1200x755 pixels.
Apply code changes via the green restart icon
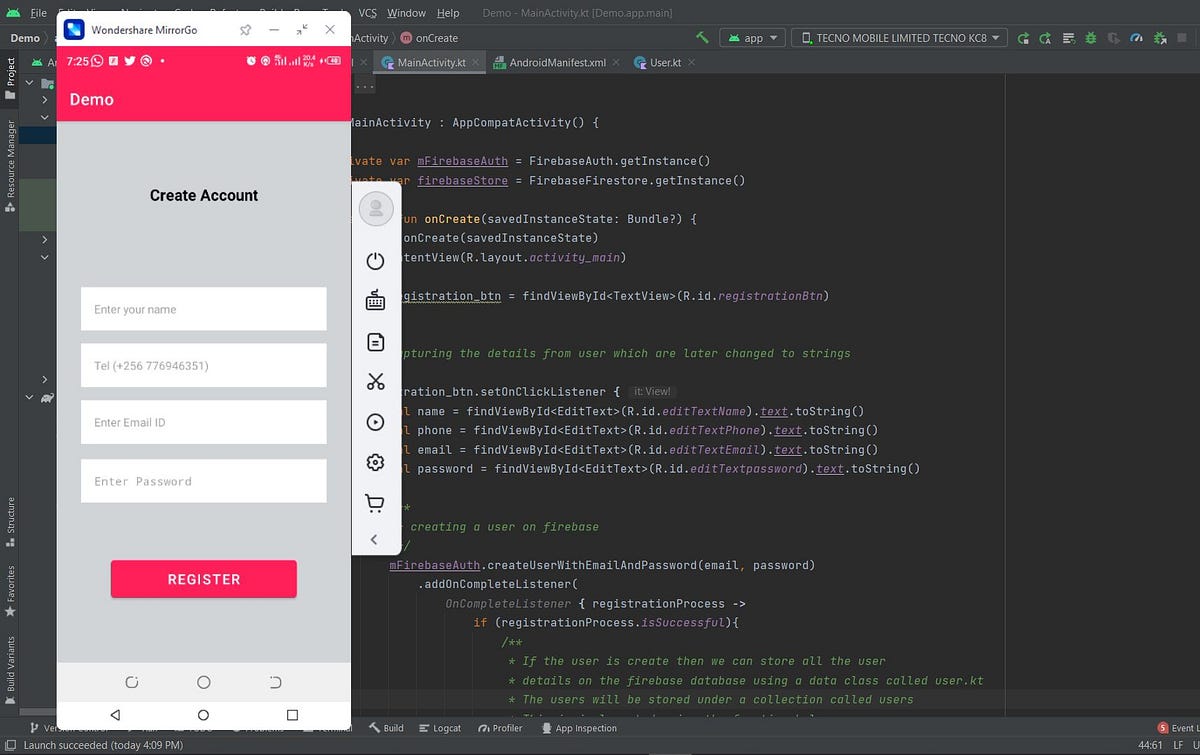1024,39
